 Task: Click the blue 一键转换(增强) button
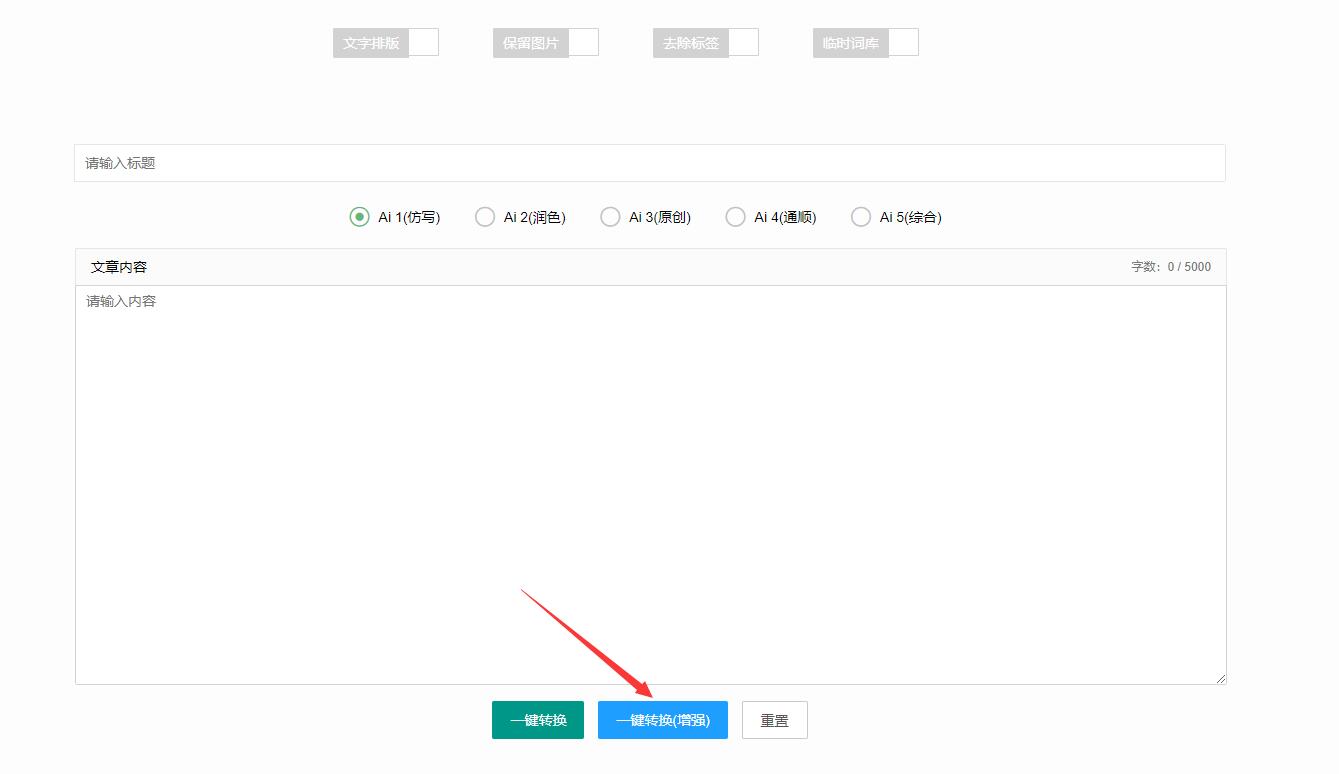coord(663,720)
